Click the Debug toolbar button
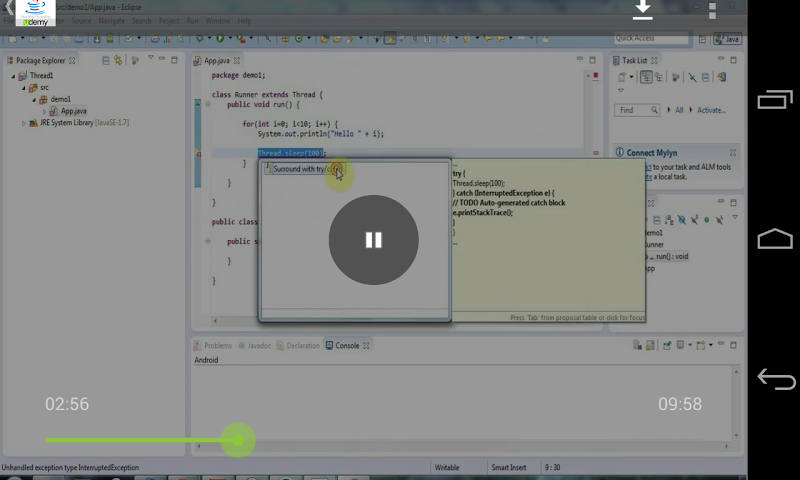 click(199, 38)
